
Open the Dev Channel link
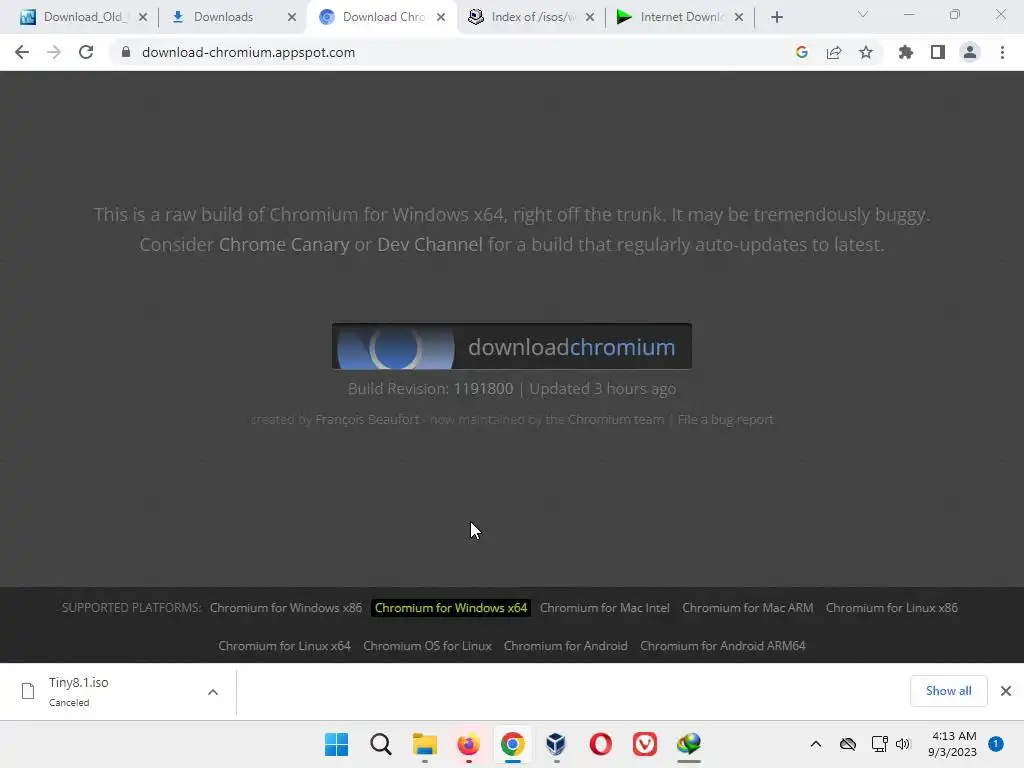pyautogui.click(x=430, y=244)
